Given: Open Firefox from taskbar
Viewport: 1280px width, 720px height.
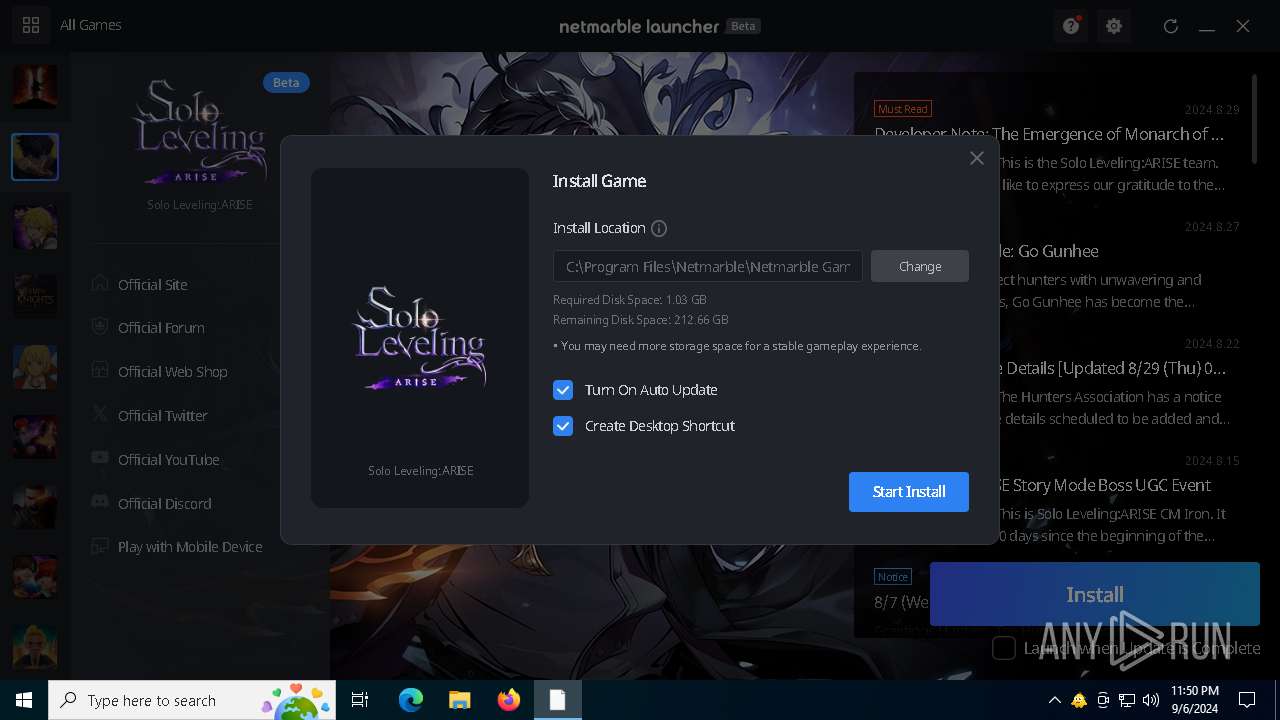Looking at the screenshot, I should pyautogui.click(x=509, y=700).
